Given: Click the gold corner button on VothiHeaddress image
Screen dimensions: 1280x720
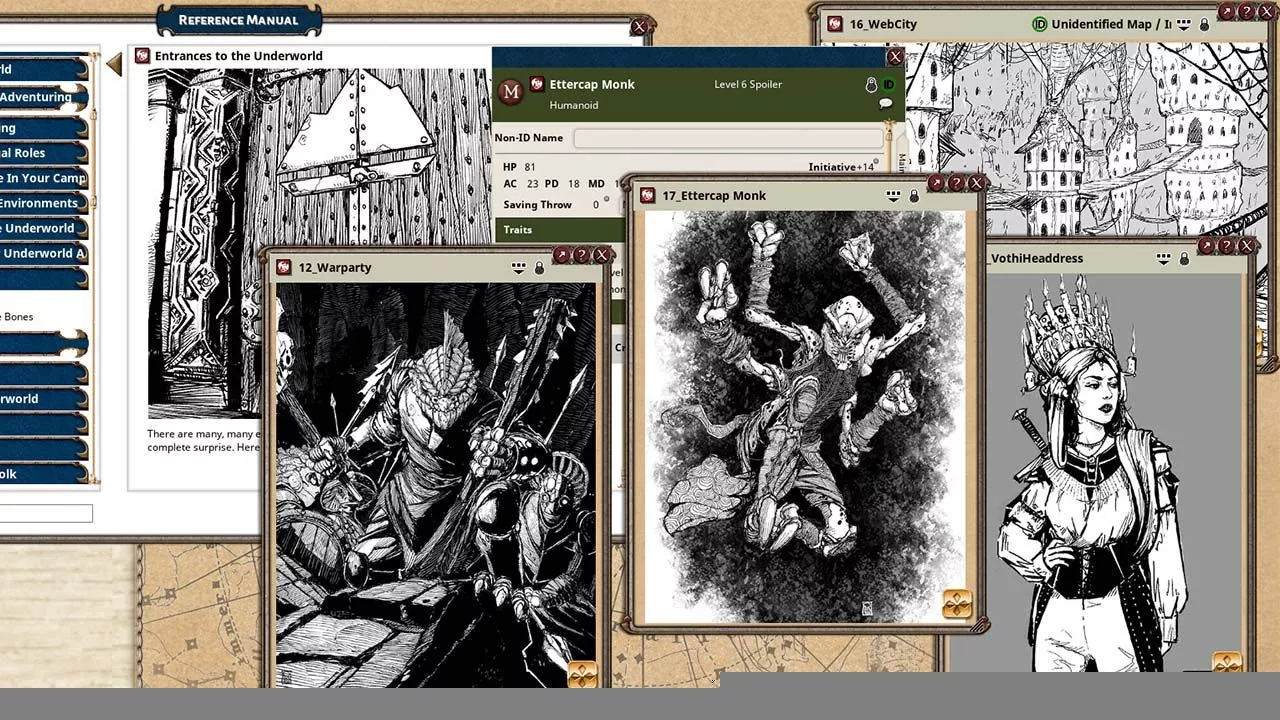Looking at the screenshot, I should point(1227,664).
